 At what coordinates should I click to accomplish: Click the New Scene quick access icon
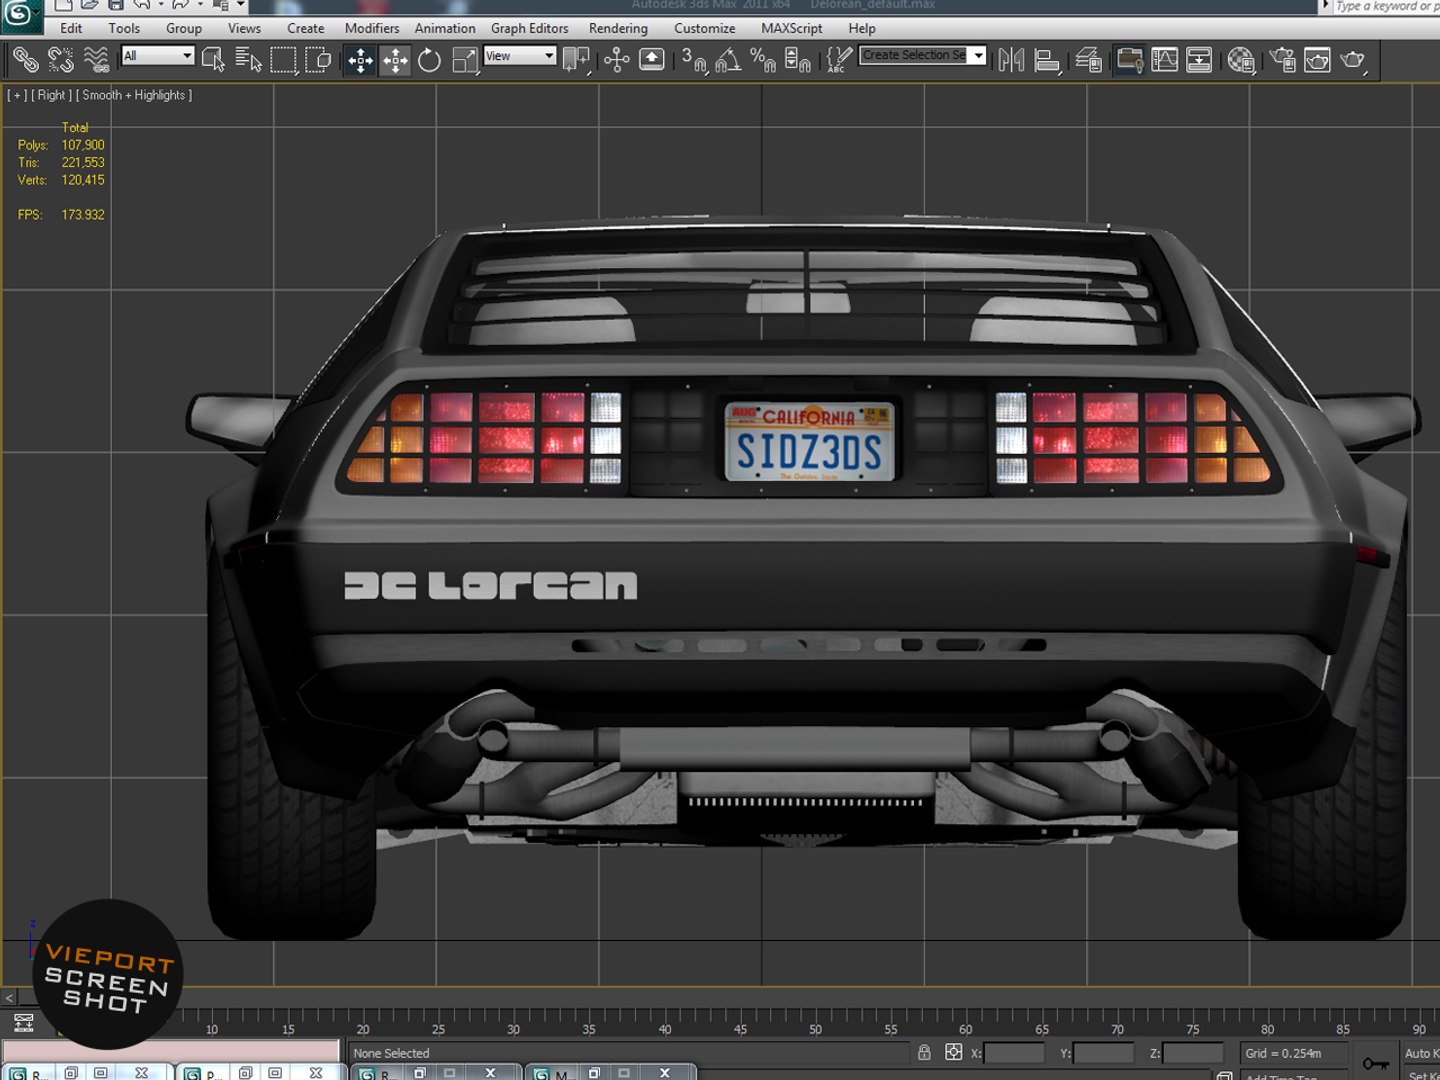(63, 5)
